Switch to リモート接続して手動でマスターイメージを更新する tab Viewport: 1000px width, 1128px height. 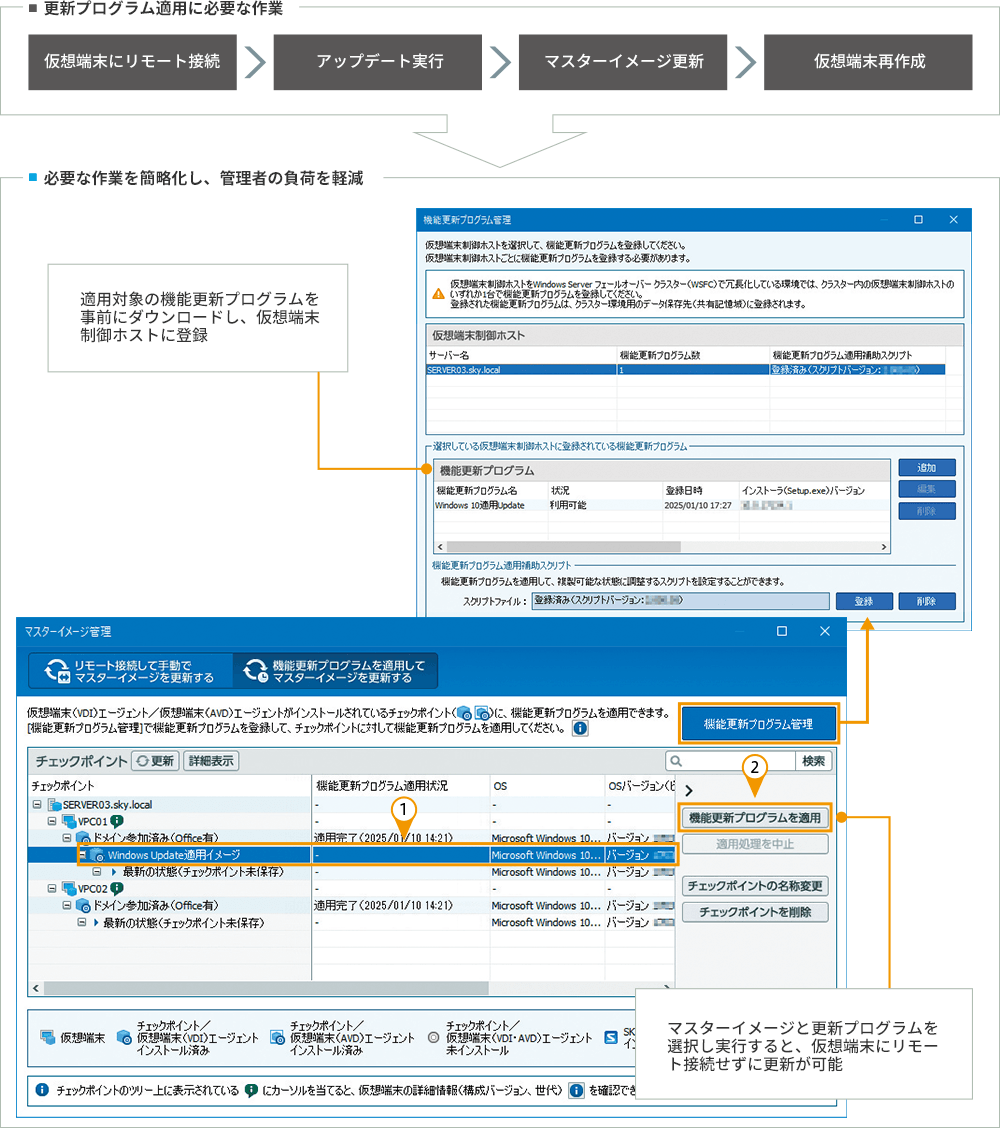pos(130,670)
